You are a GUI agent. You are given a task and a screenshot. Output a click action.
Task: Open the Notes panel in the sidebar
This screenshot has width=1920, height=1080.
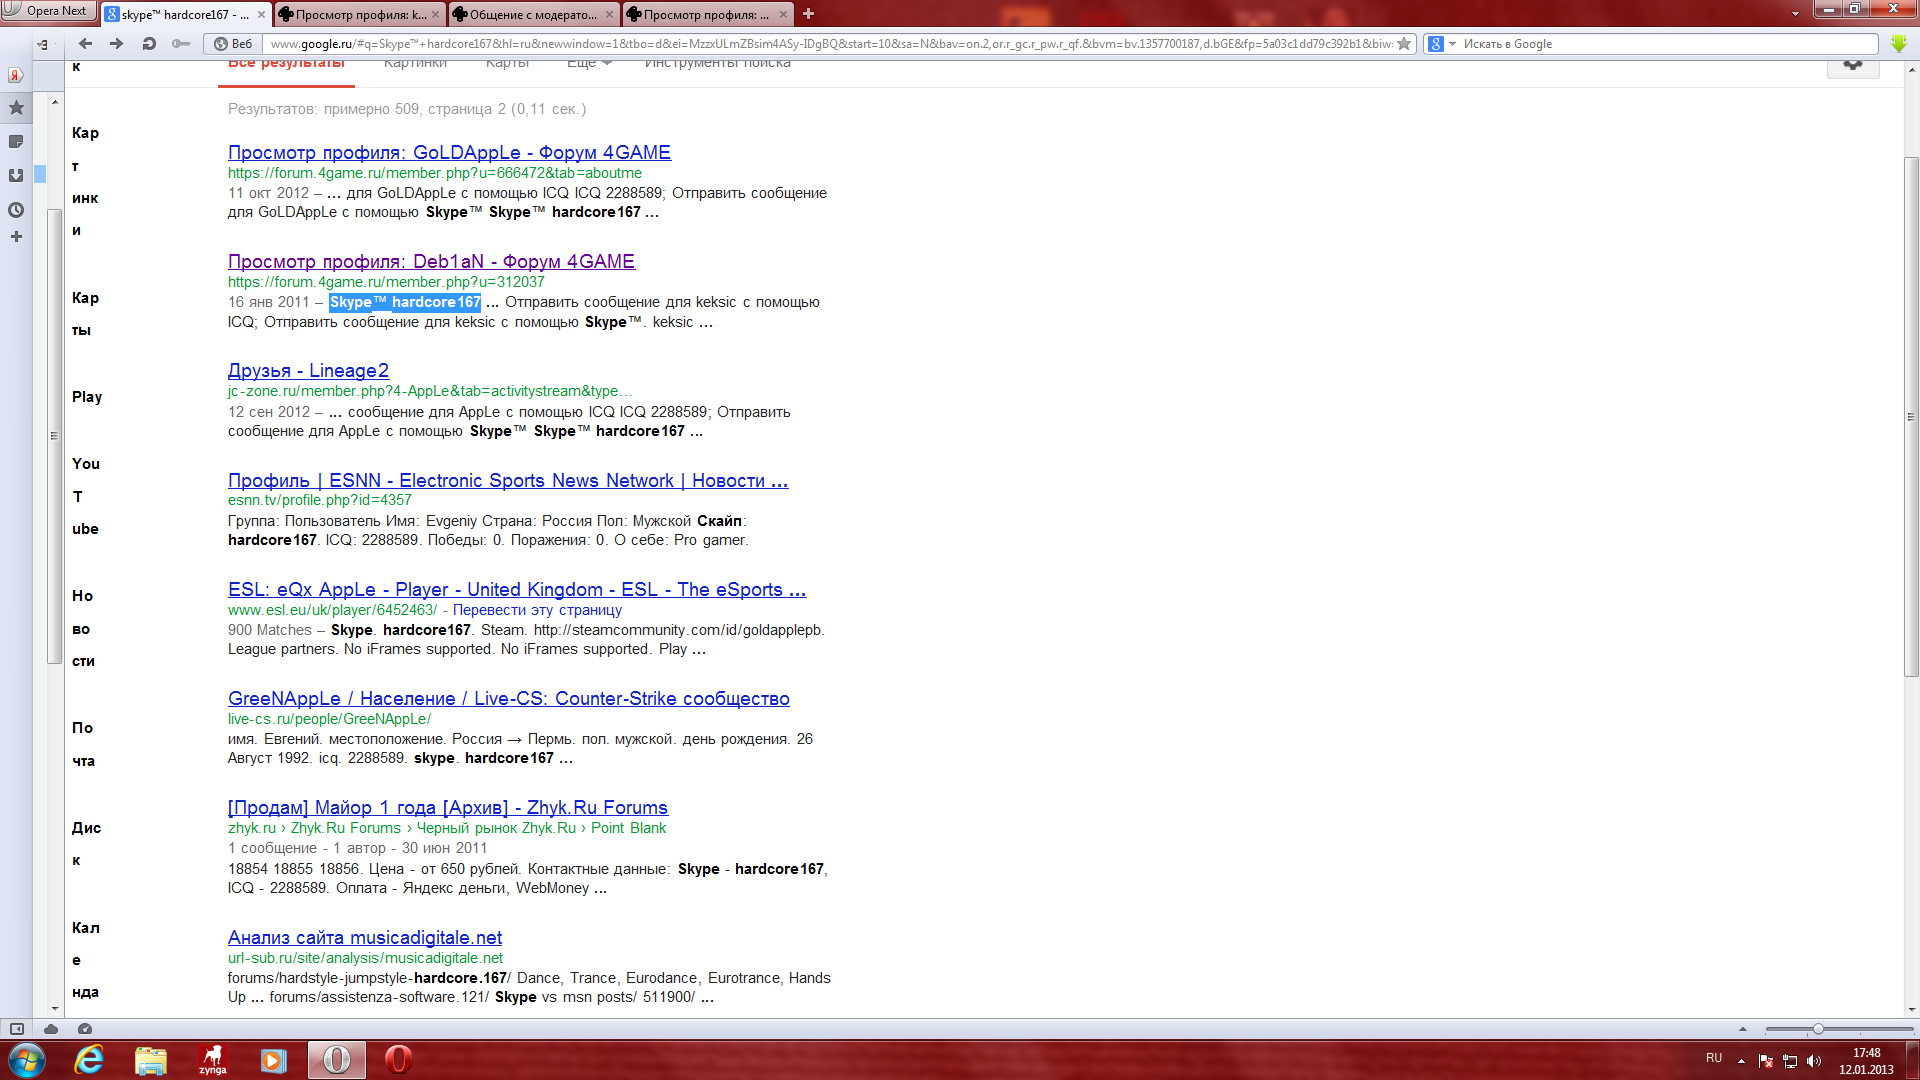click(16, 142)
